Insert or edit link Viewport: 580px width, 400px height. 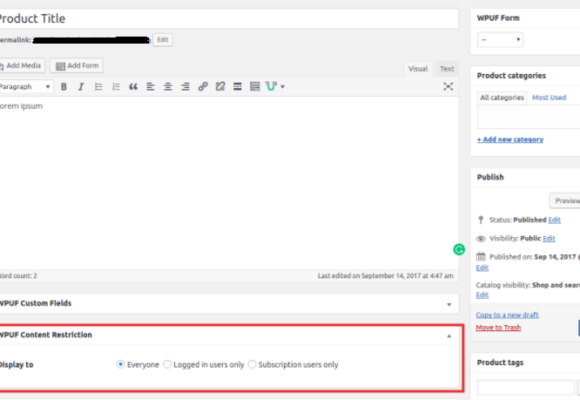(x=203, y=87)
